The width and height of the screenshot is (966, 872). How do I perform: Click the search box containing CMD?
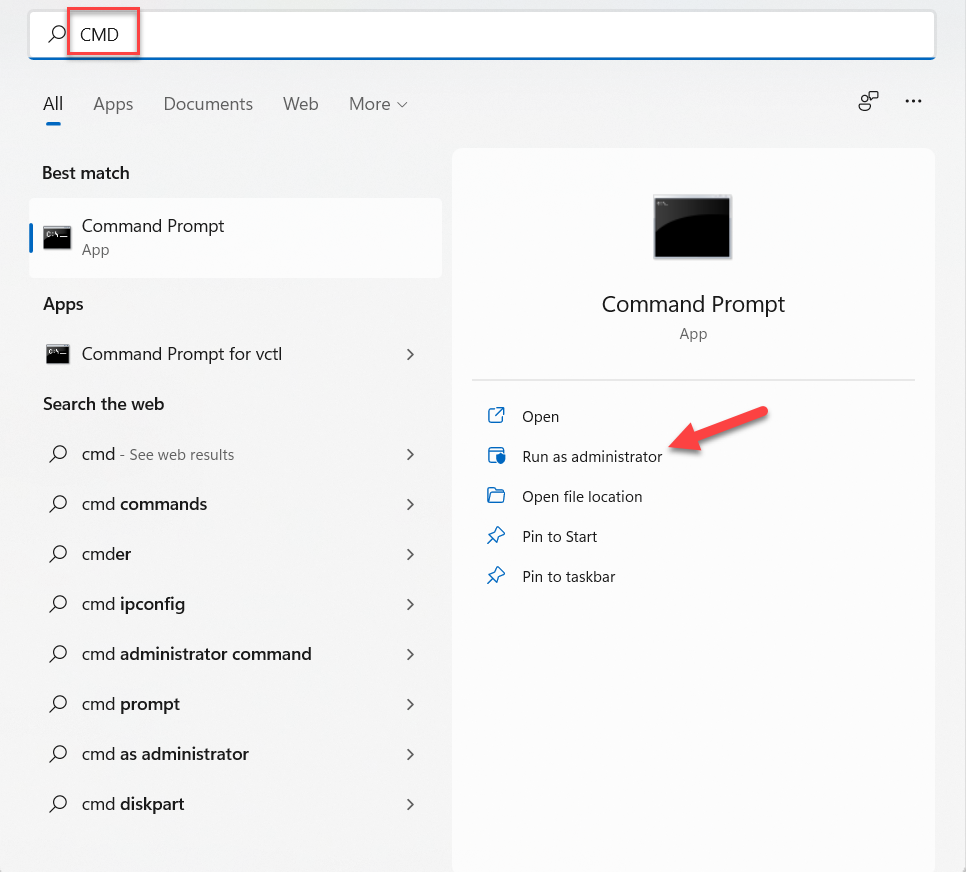point(500,35)
